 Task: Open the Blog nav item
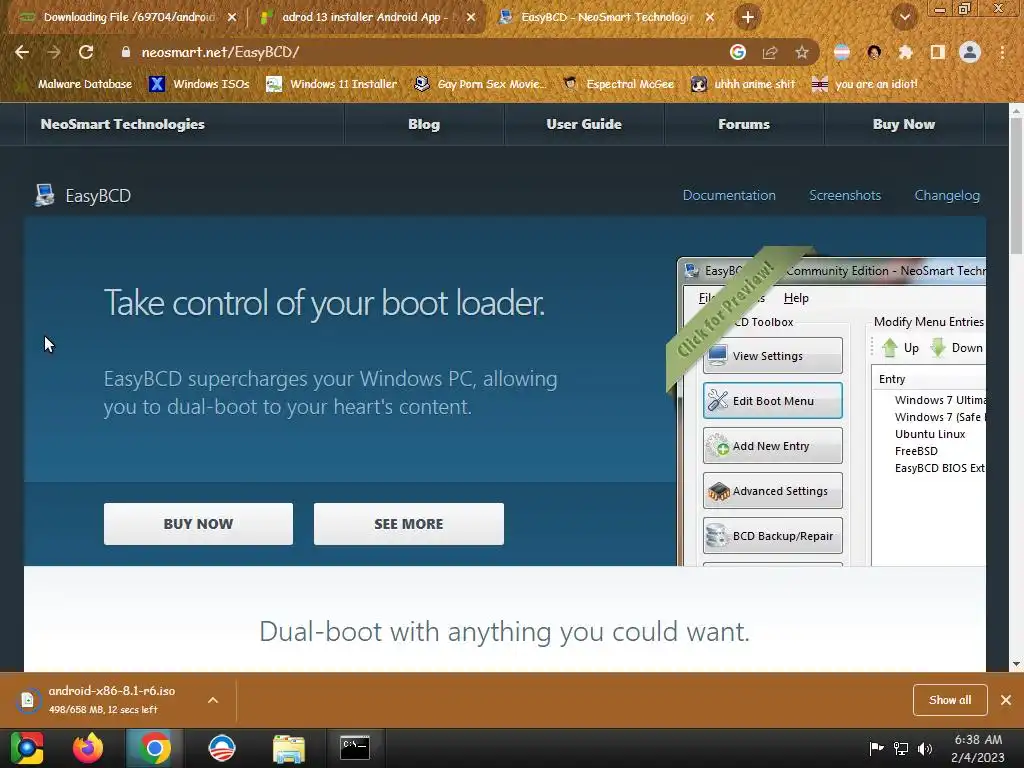[x=424, y=124]
